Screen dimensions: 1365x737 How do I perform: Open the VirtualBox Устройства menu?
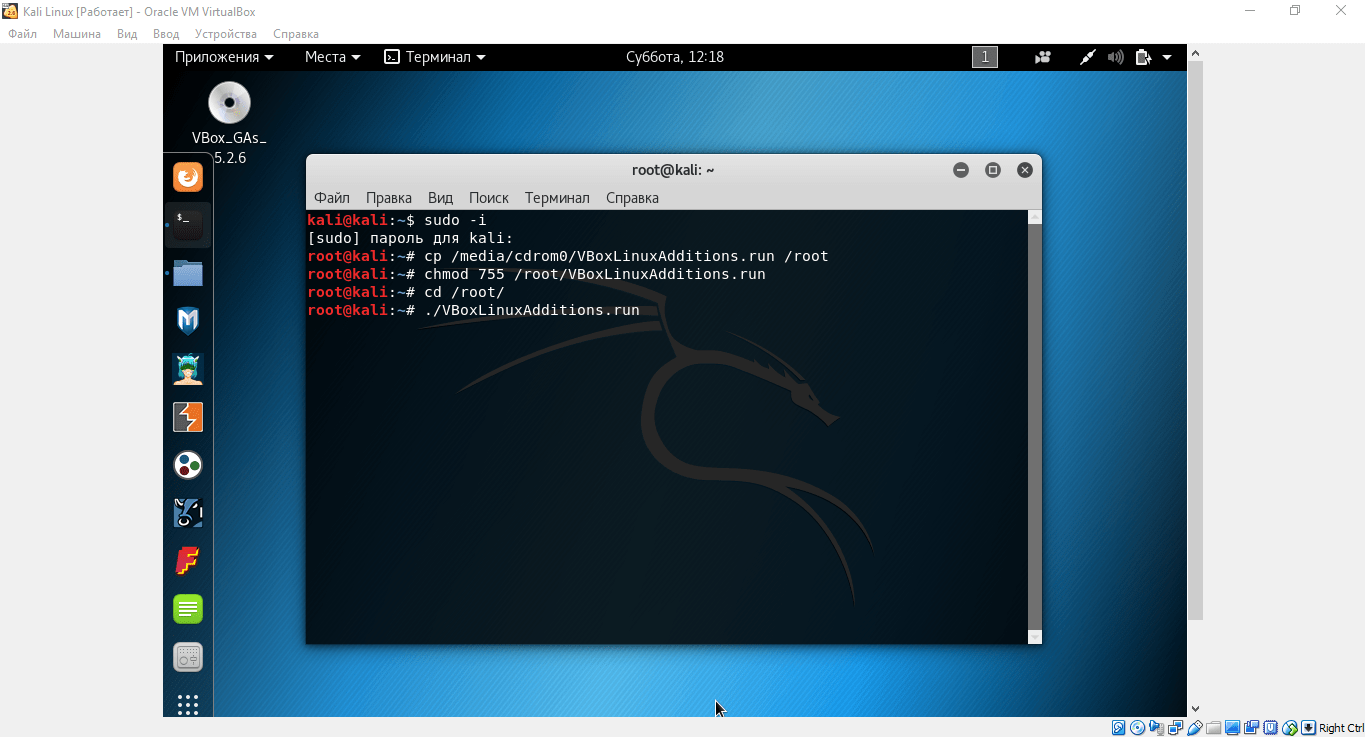(x=226, y=34)
